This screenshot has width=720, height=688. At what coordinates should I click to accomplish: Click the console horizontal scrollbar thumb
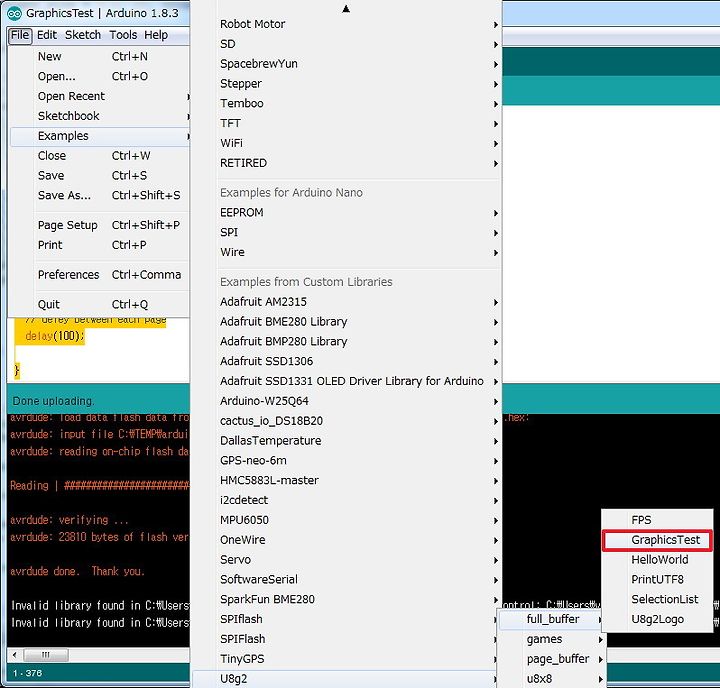46,655
